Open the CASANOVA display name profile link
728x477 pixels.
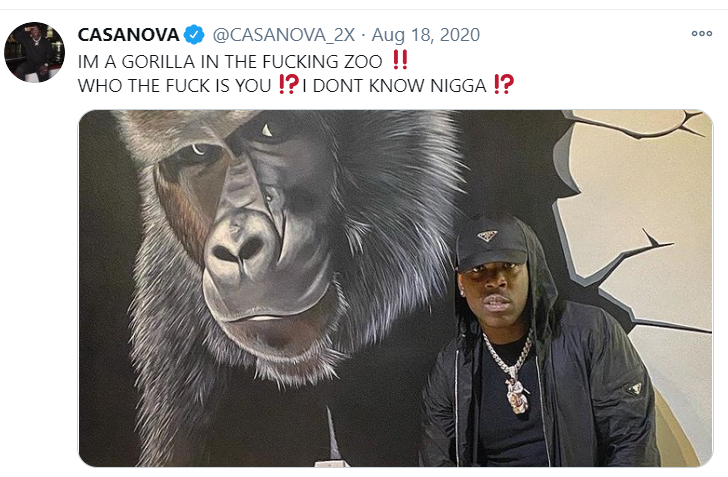(128, 35)
